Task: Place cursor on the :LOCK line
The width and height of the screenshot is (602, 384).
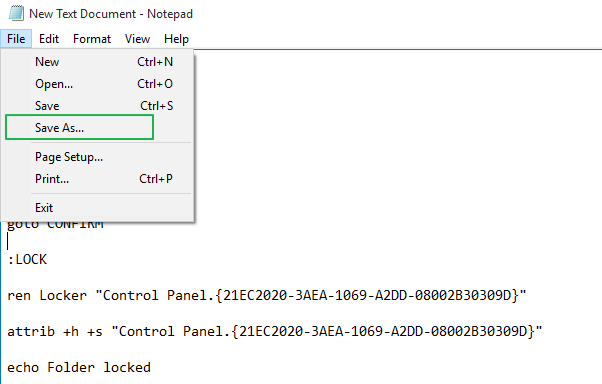Action: coord(27,260)
